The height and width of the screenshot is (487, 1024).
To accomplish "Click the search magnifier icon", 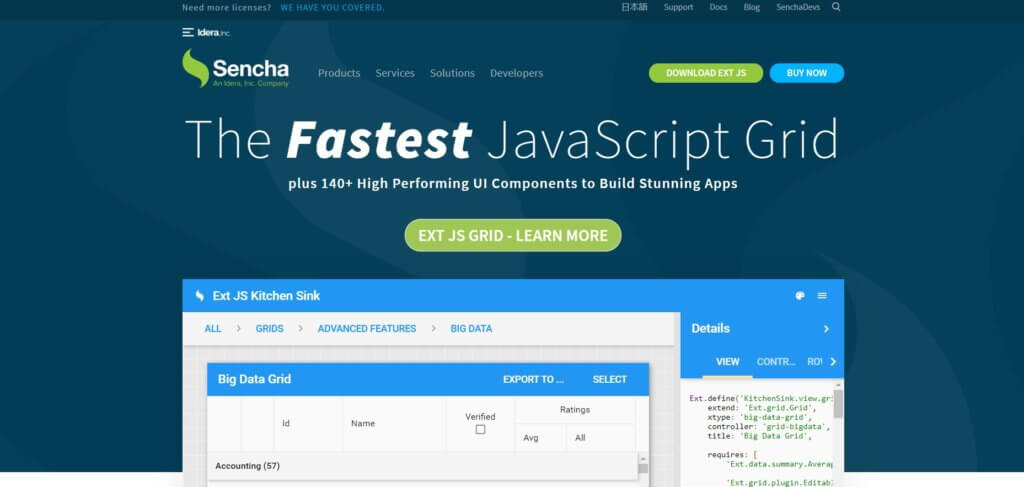I will (836, 7).
